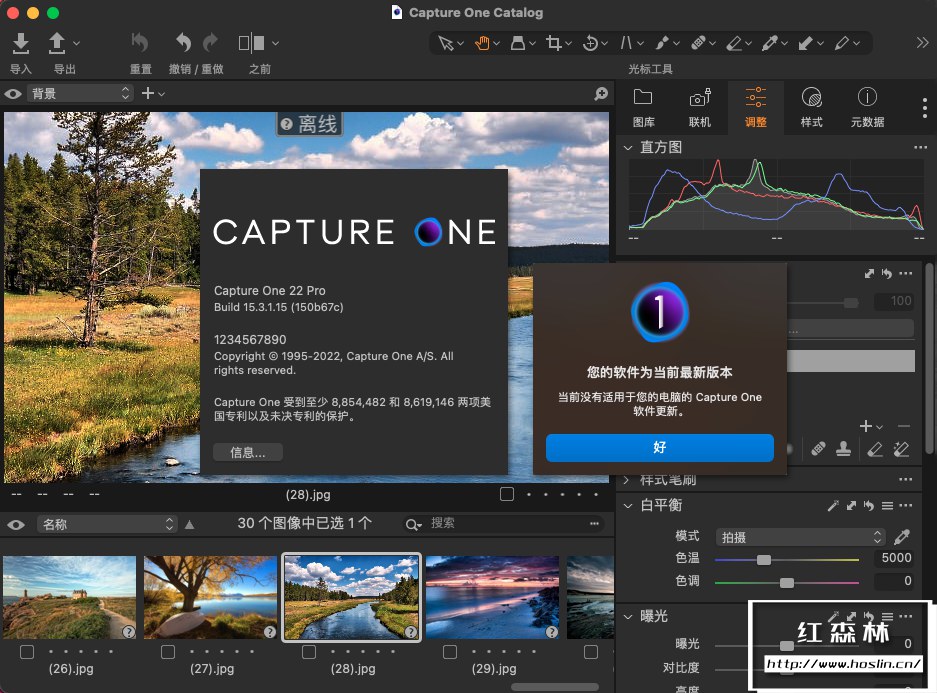
Task: Click the Export (导出) icon
Action: click(x=58, y=43)
